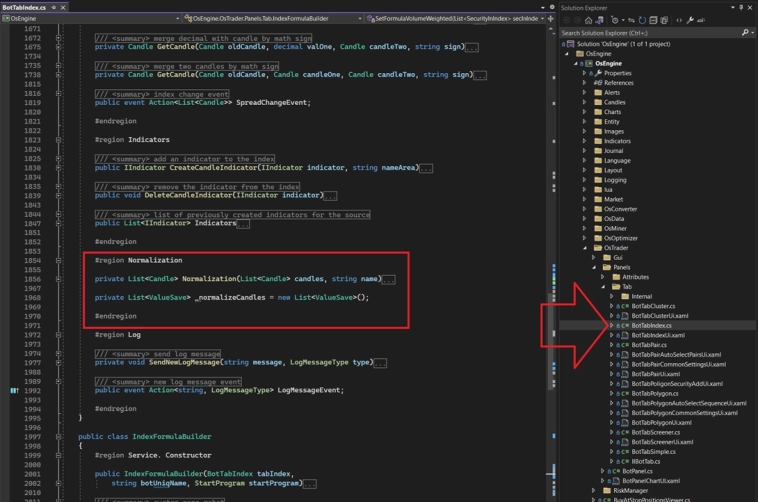
Task: Click the Show All Files icon
Action: pos(665,19)
